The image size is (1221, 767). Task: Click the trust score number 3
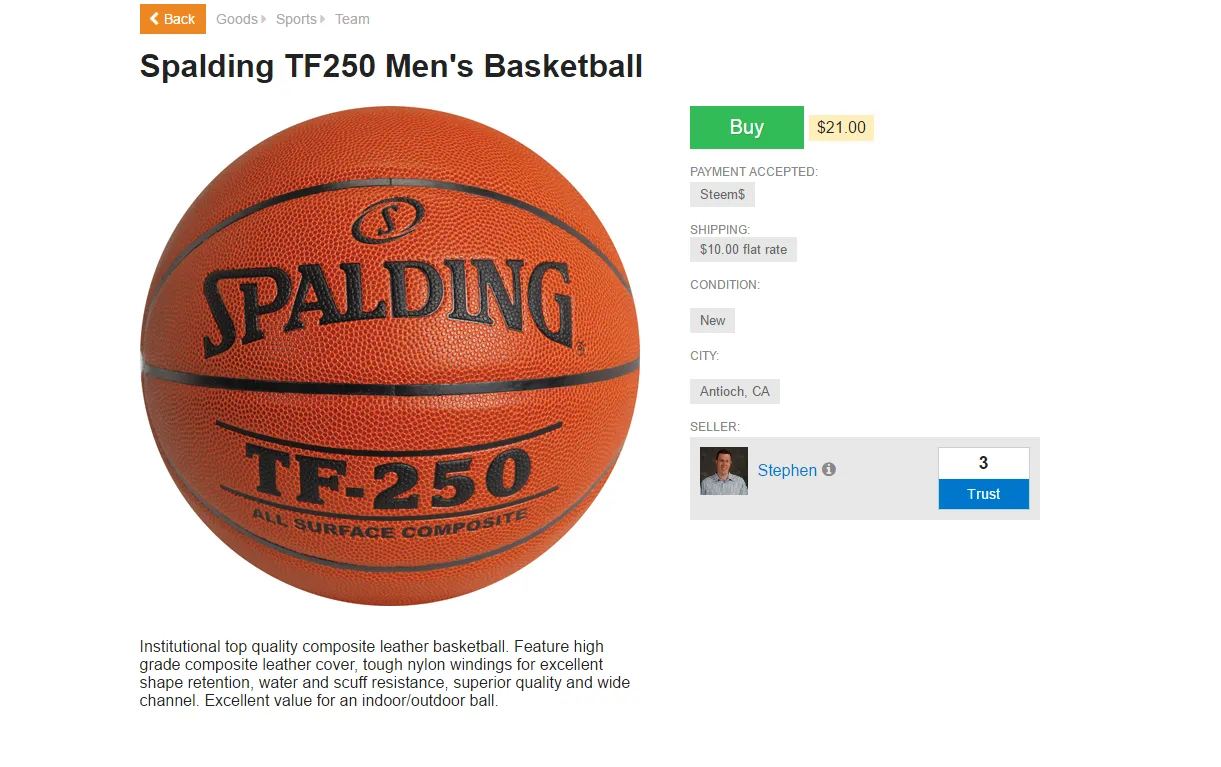(984, 463)
